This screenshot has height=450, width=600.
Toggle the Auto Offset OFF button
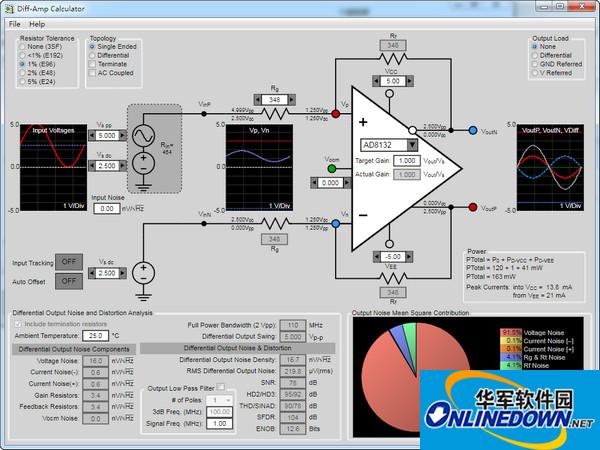point(69,281)
